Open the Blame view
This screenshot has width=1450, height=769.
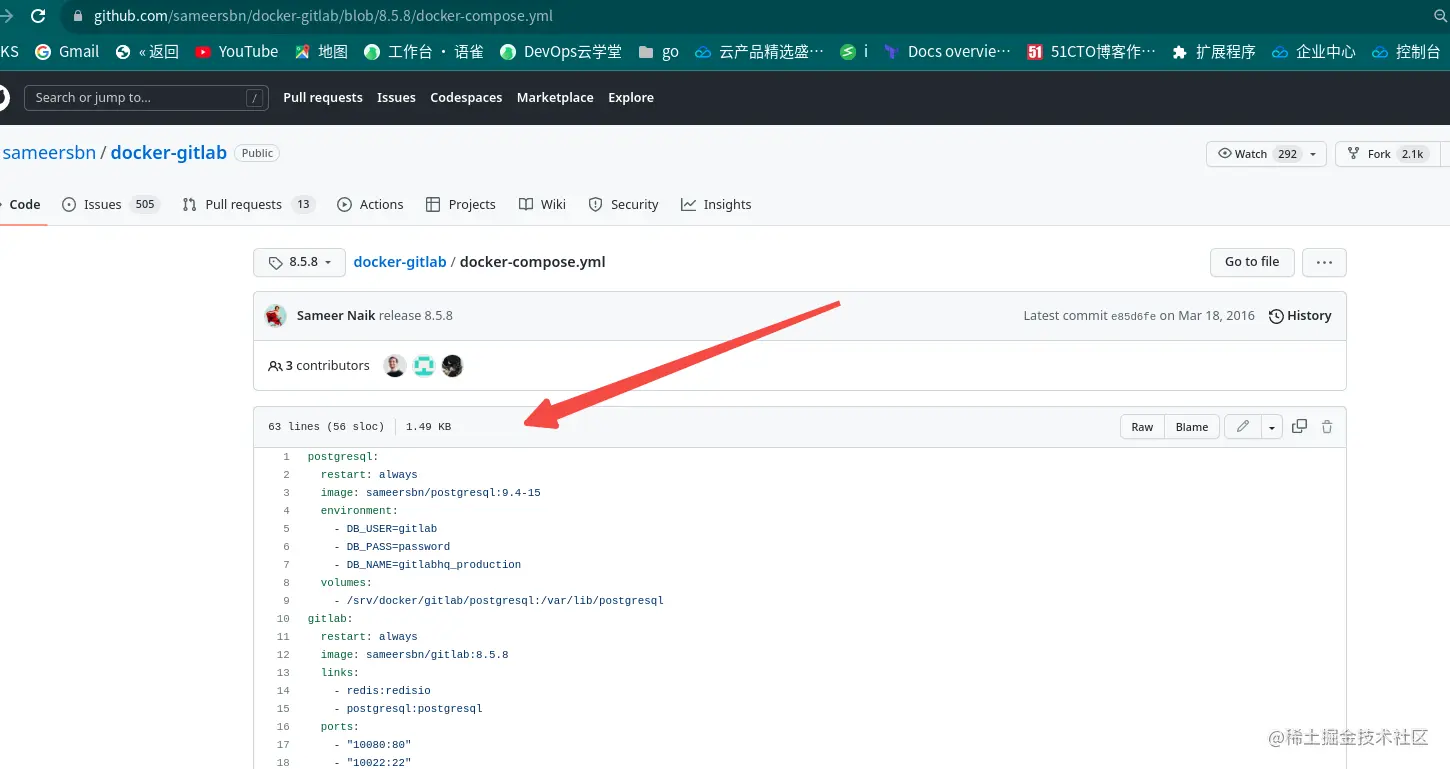point(1192,427)
